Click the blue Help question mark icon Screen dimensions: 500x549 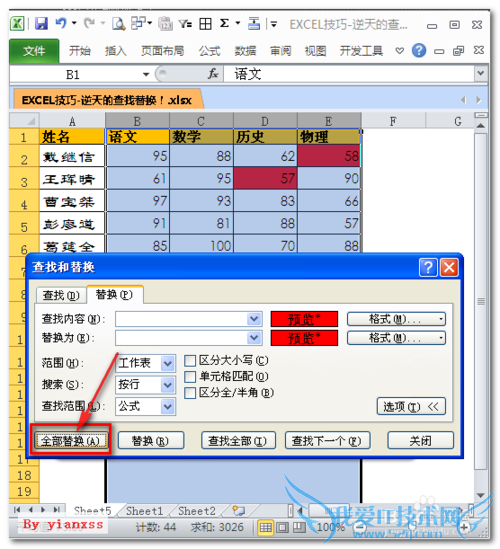(419, 50)
